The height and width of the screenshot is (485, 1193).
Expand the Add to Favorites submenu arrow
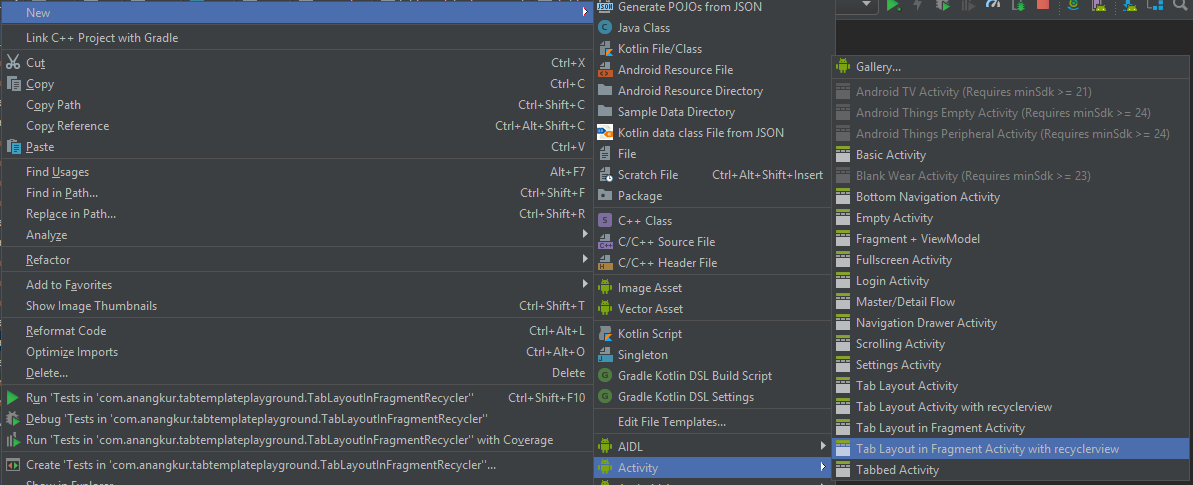click(584, 284)
